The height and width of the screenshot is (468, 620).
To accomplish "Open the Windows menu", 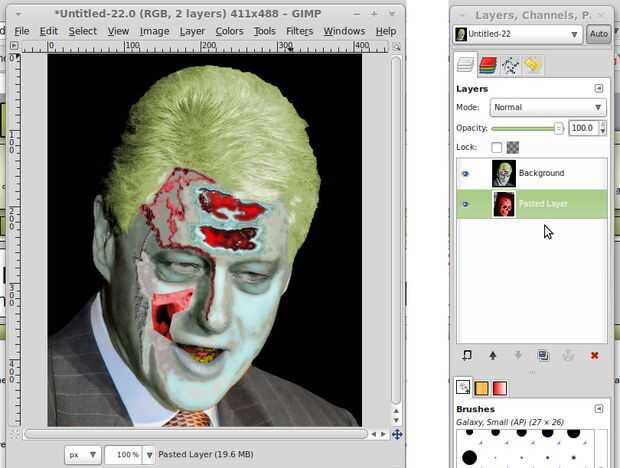I will pyautogui.click(x=344, y=31).
